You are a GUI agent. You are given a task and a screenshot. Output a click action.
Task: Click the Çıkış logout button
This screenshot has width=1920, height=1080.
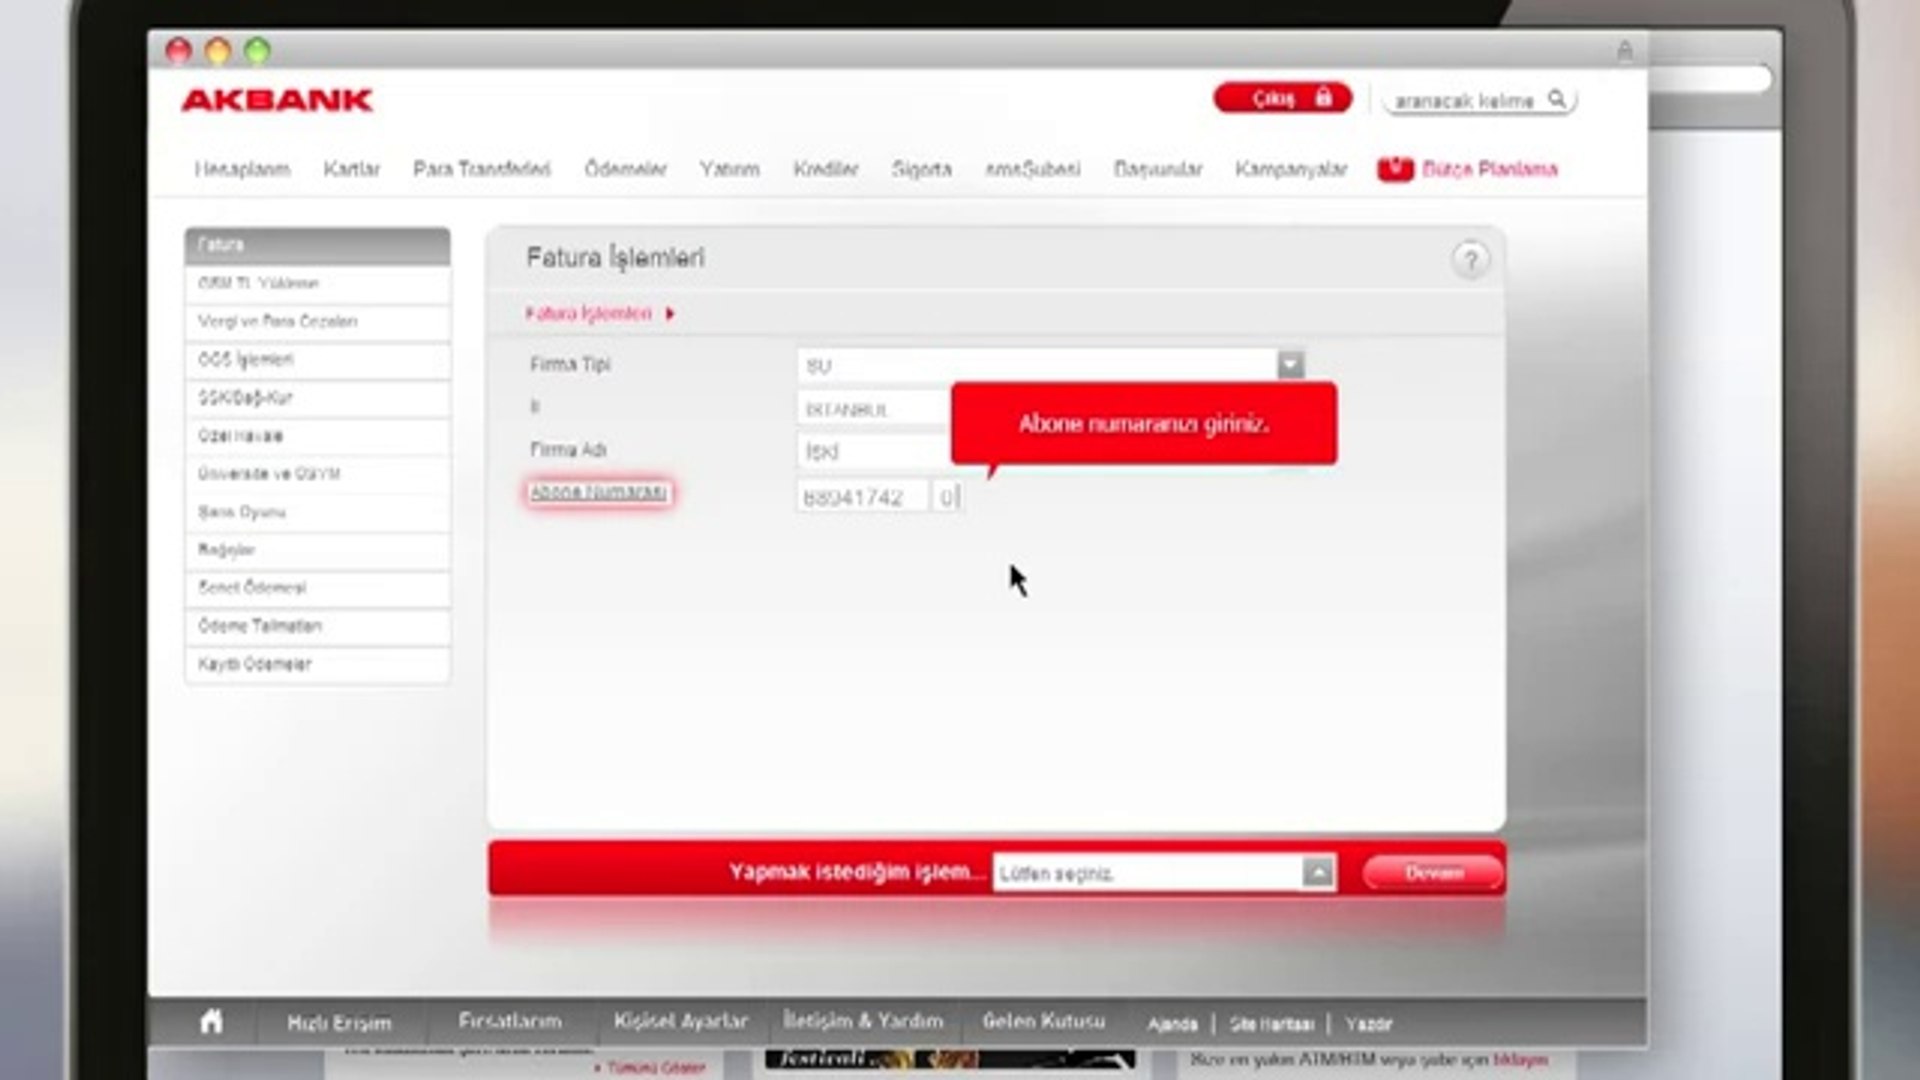(x=1282, y=98)
